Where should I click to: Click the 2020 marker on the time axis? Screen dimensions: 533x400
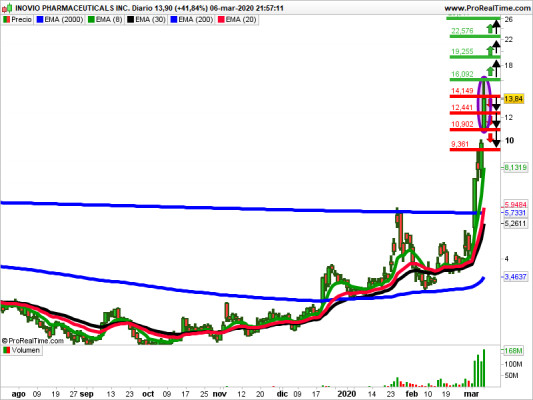pyautogui.click(x=346, y=394)
